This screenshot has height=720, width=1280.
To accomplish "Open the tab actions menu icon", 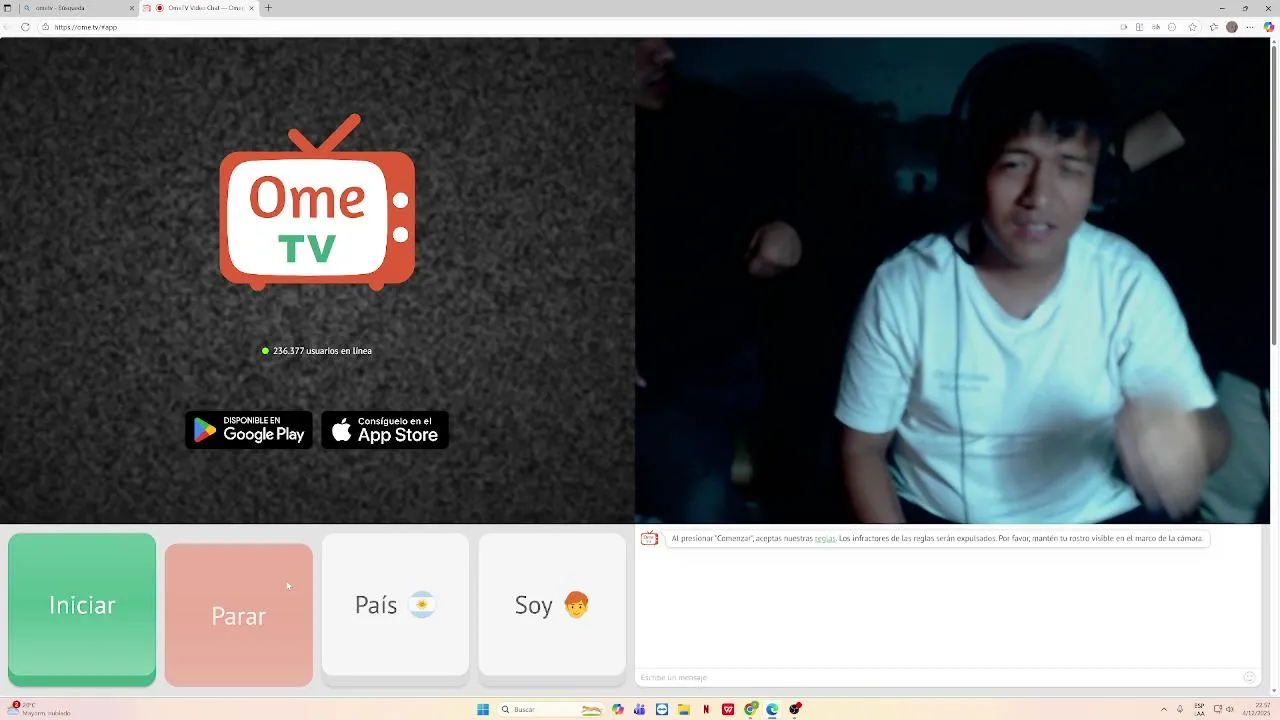I will 8,8.
